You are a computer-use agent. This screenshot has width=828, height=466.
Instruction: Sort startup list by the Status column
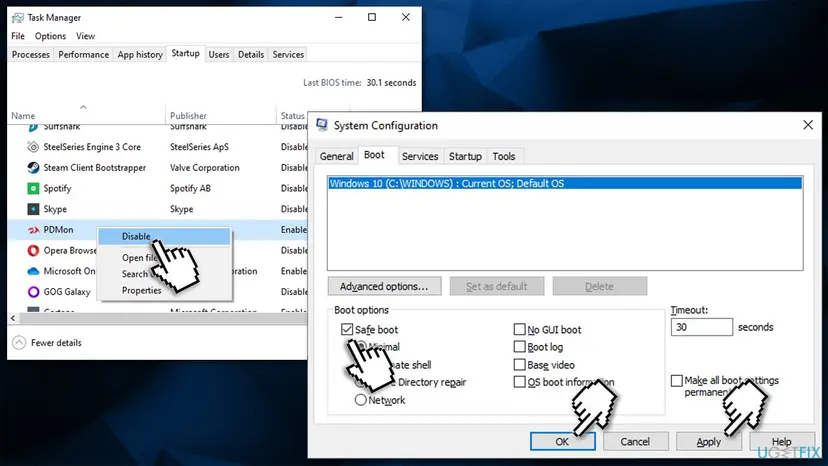click(293, 116)
